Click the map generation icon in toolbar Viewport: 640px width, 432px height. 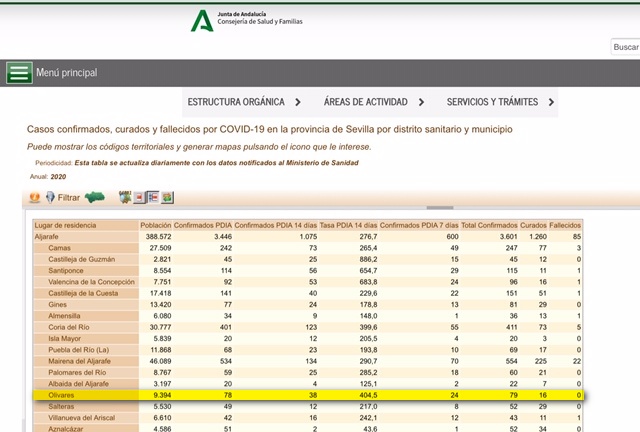125,198
